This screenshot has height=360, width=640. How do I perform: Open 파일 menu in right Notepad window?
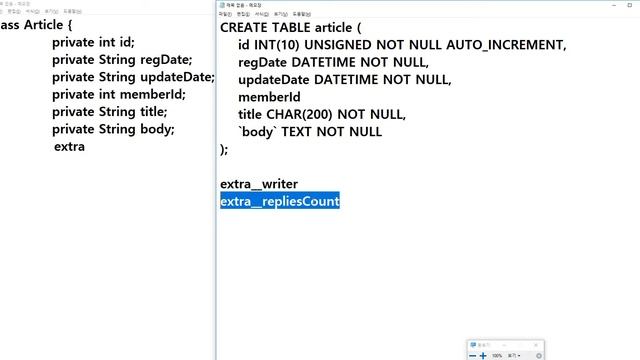tap(225, 14)
